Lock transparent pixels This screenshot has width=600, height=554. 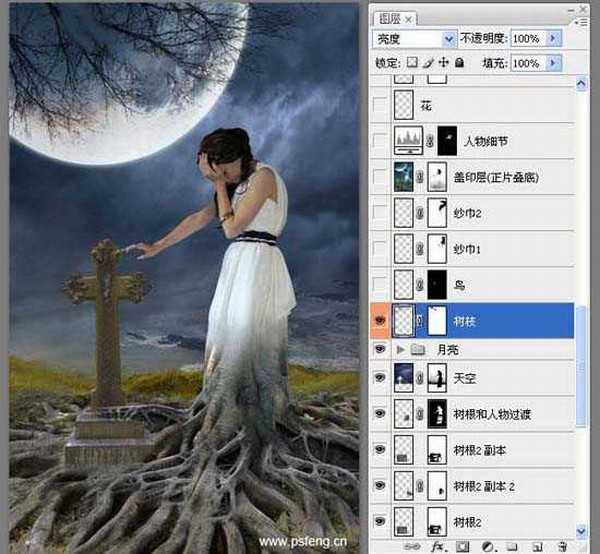pos(412,63)
